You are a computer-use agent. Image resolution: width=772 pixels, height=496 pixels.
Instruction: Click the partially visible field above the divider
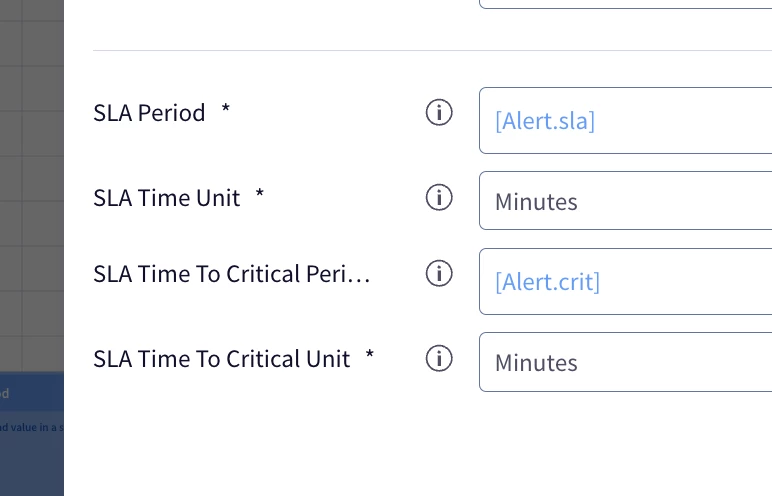625,4
